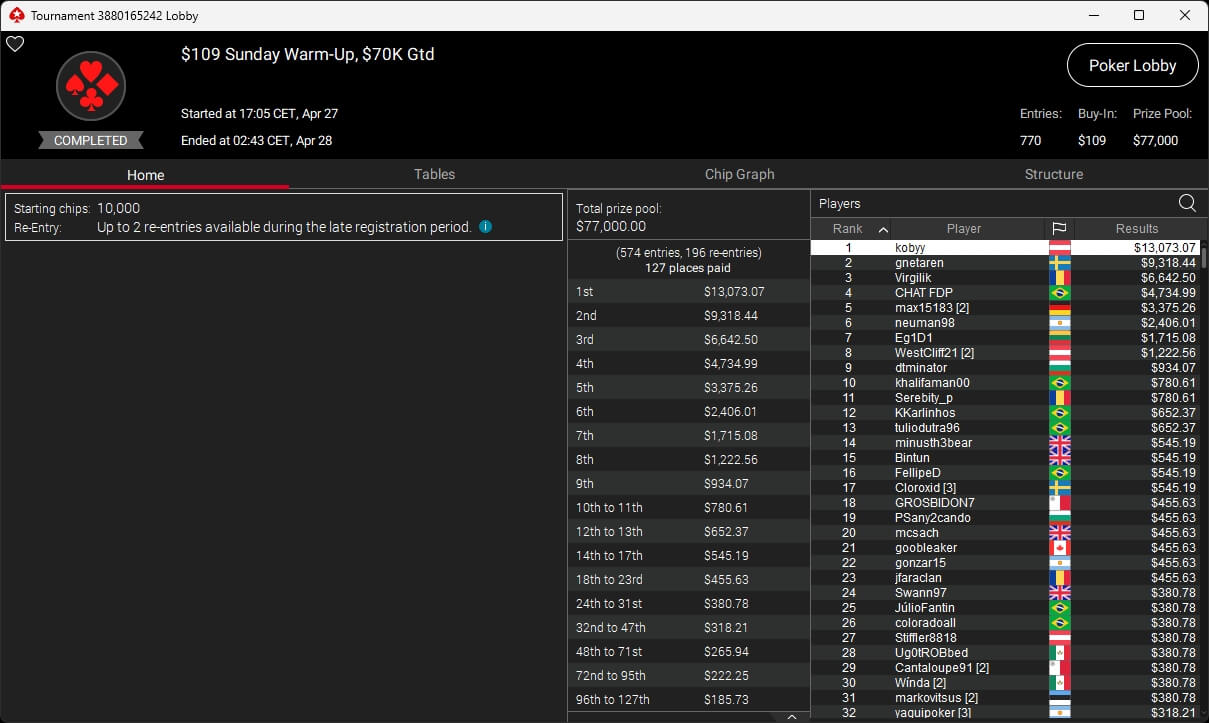Open the Poker Lobby
Screen dimensions: 1209x723
1132,65
